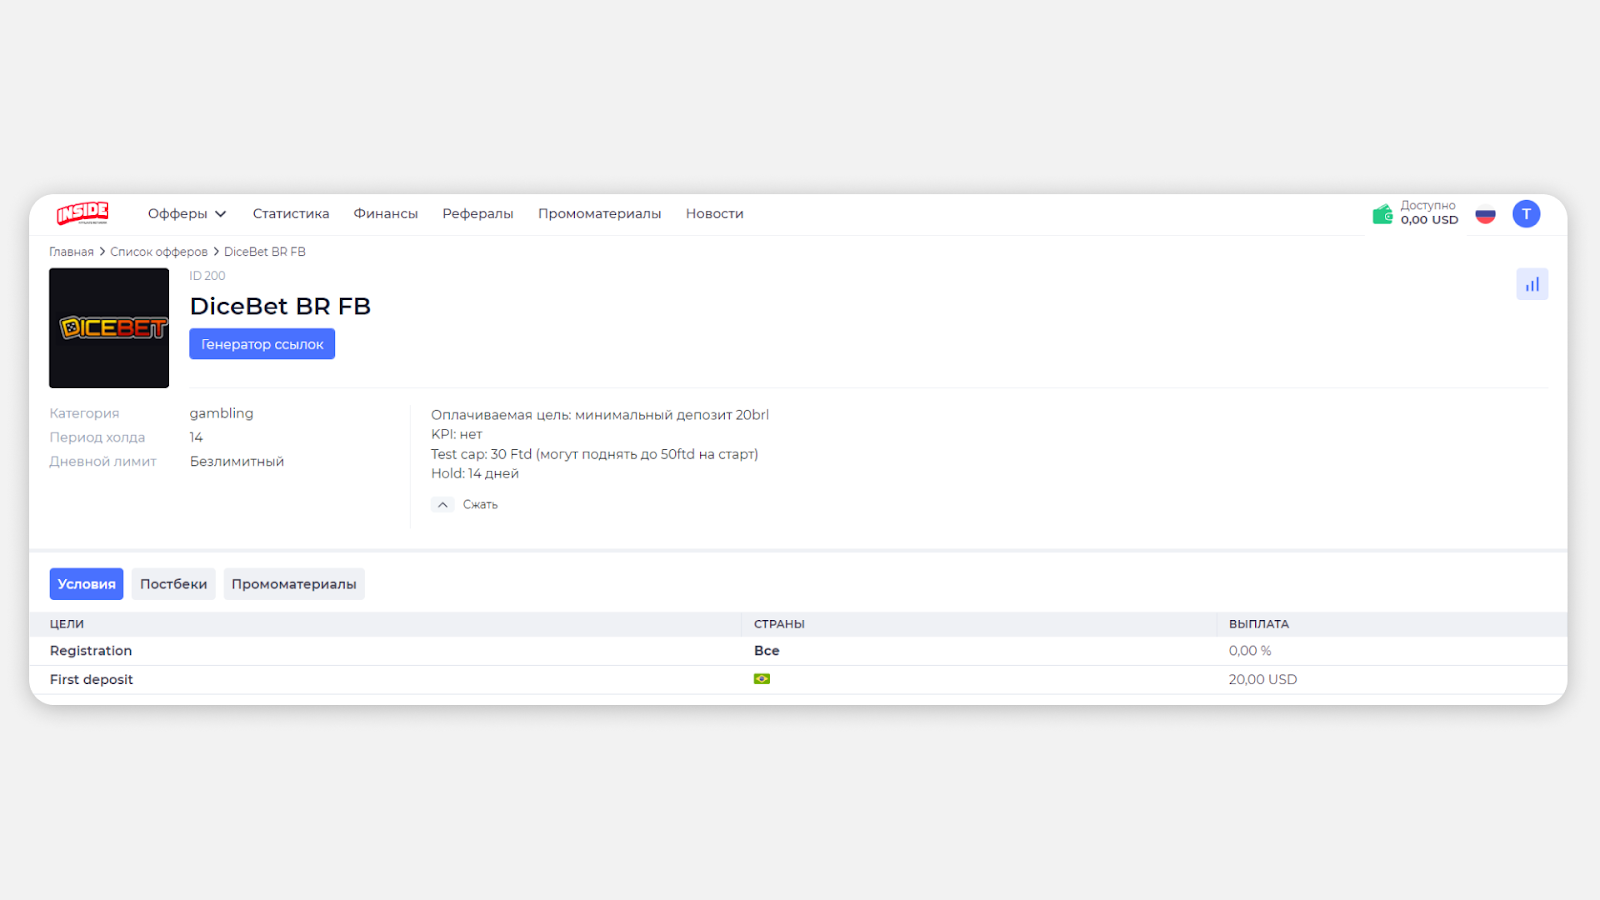Click the DiceBet BR FB breadcrumb

[x=265, y=252]
